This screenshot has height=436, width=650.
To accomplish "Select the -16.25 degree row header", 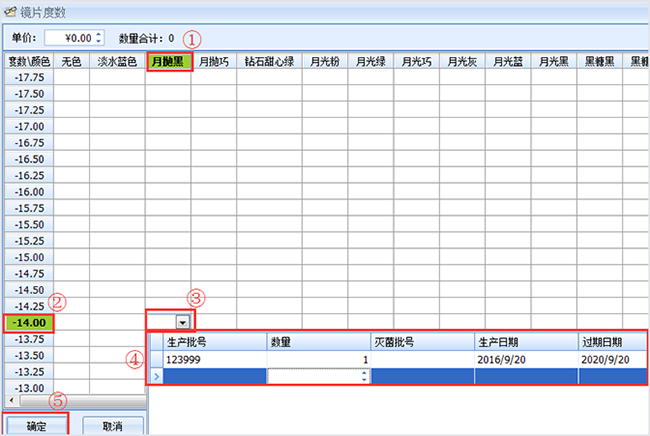I will coord(29,176).
